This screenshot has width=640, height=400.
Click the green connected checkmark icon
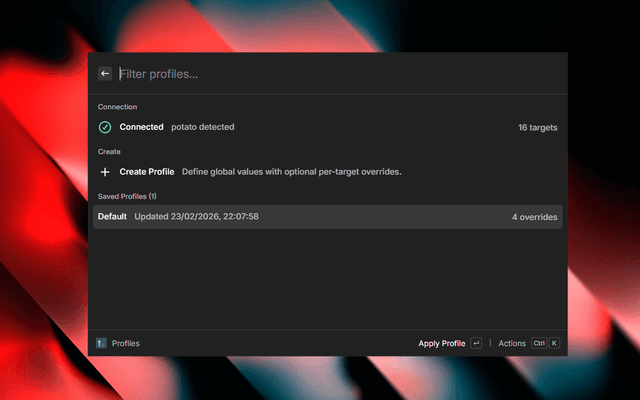105,127
